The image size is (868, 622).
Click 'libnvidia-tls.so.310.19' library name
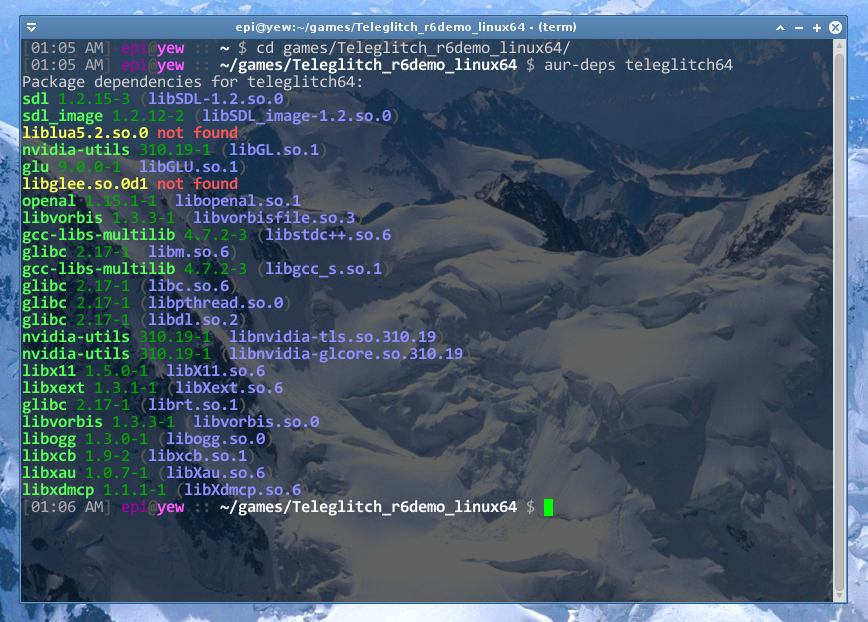pyautogui.click(x=333, y=337)
